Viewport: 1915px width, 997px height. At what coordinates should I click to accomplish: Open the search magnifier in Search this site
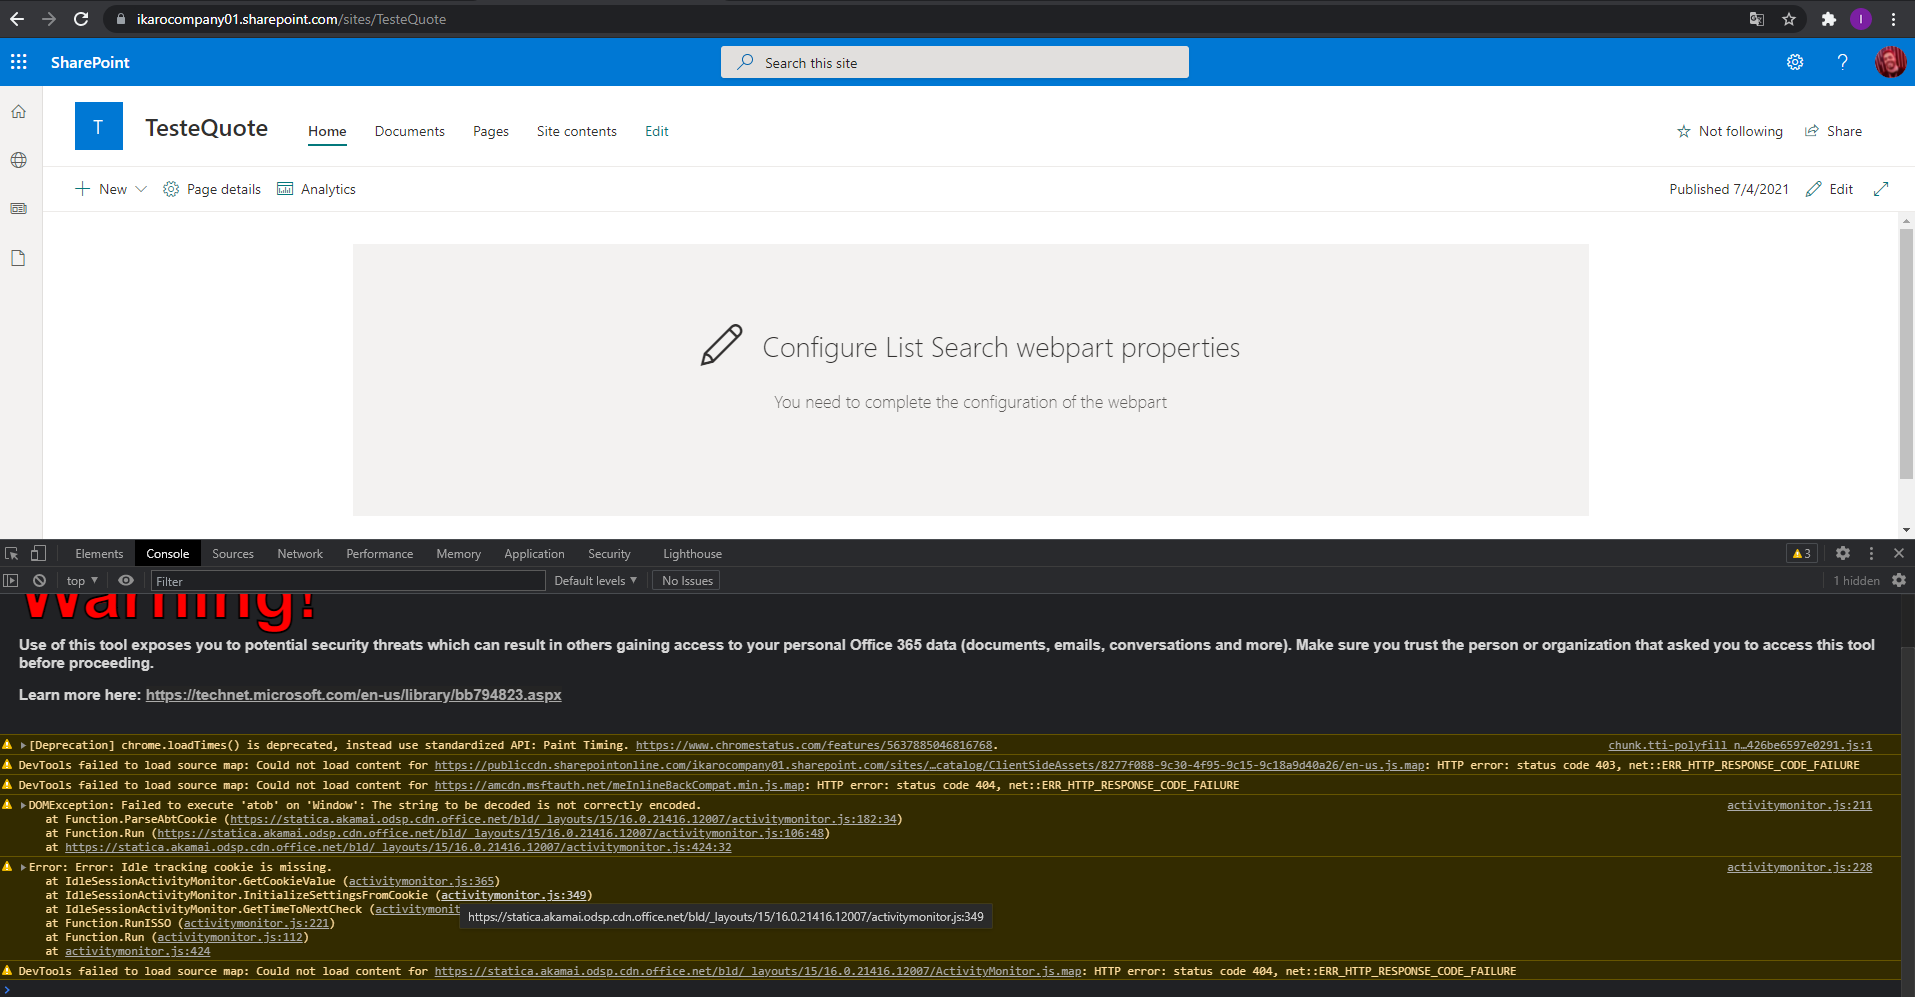(x=745, y=62)
